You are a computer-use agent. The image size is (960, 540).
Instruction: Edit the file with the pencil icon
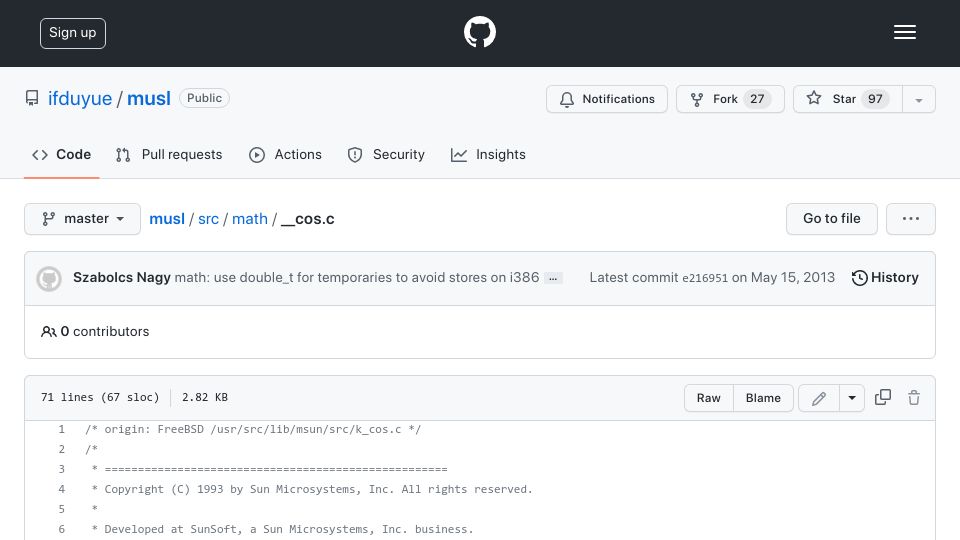(819, 398)
